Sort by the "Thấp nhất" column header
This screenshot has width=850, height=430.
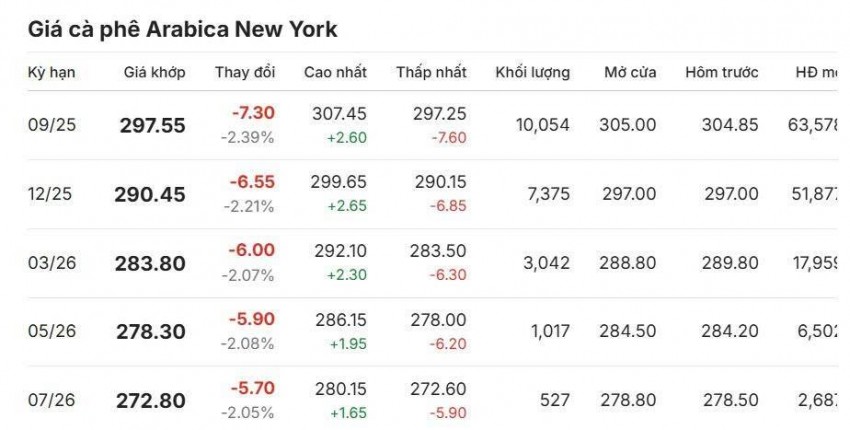[431, 73]
